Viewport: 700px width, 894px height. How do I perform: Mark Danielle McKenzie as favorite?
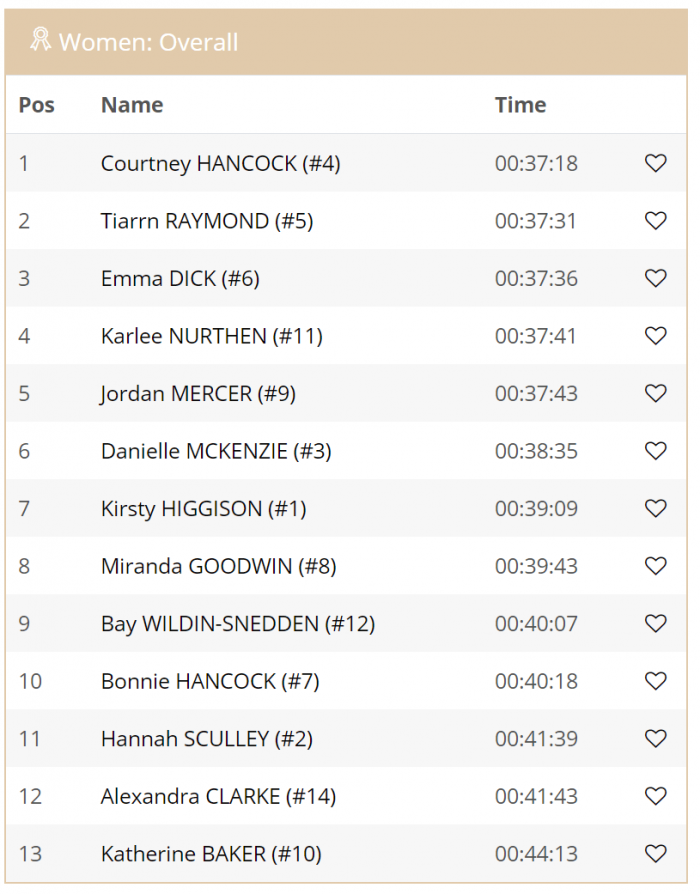tap(655, 451)
